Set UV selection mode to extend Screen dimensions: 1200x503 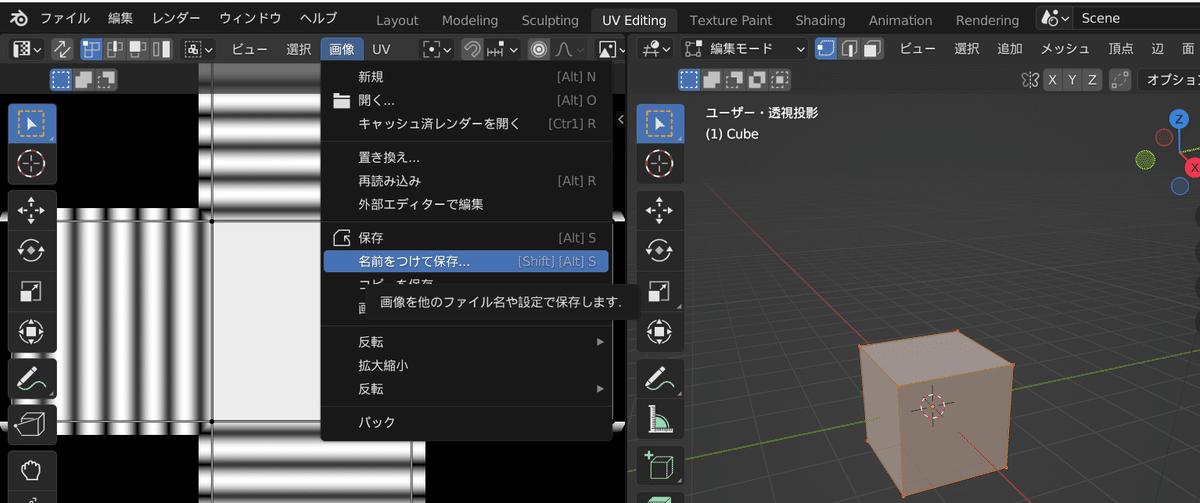pos(86,80)
